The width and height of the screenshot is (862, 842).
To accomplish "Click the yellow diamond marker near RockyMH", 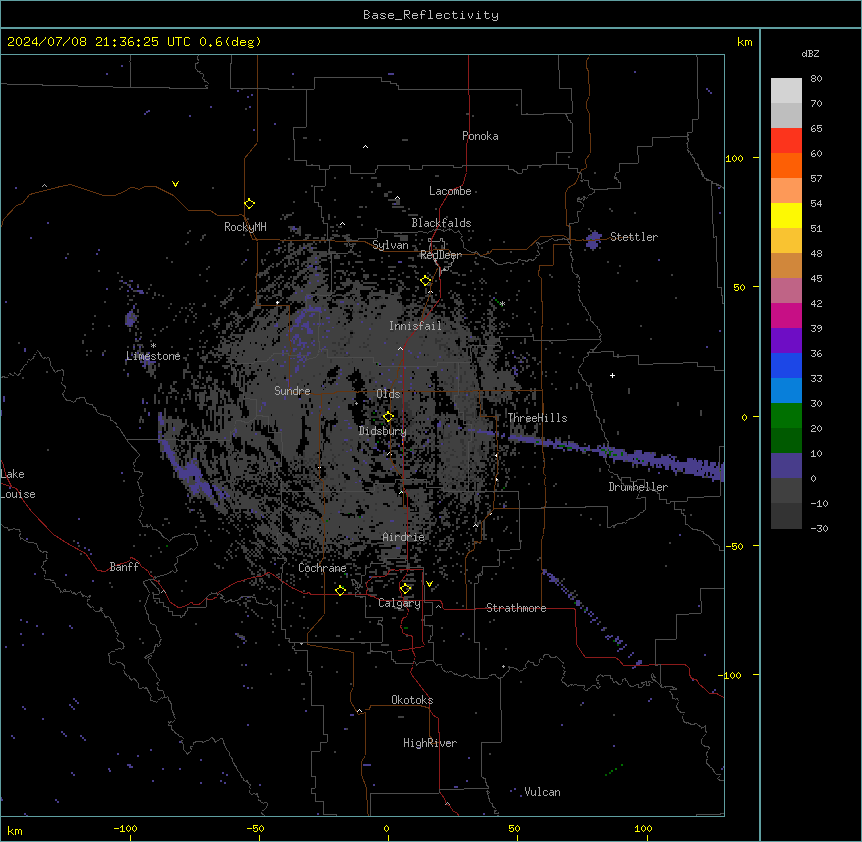I will point(249,204).
